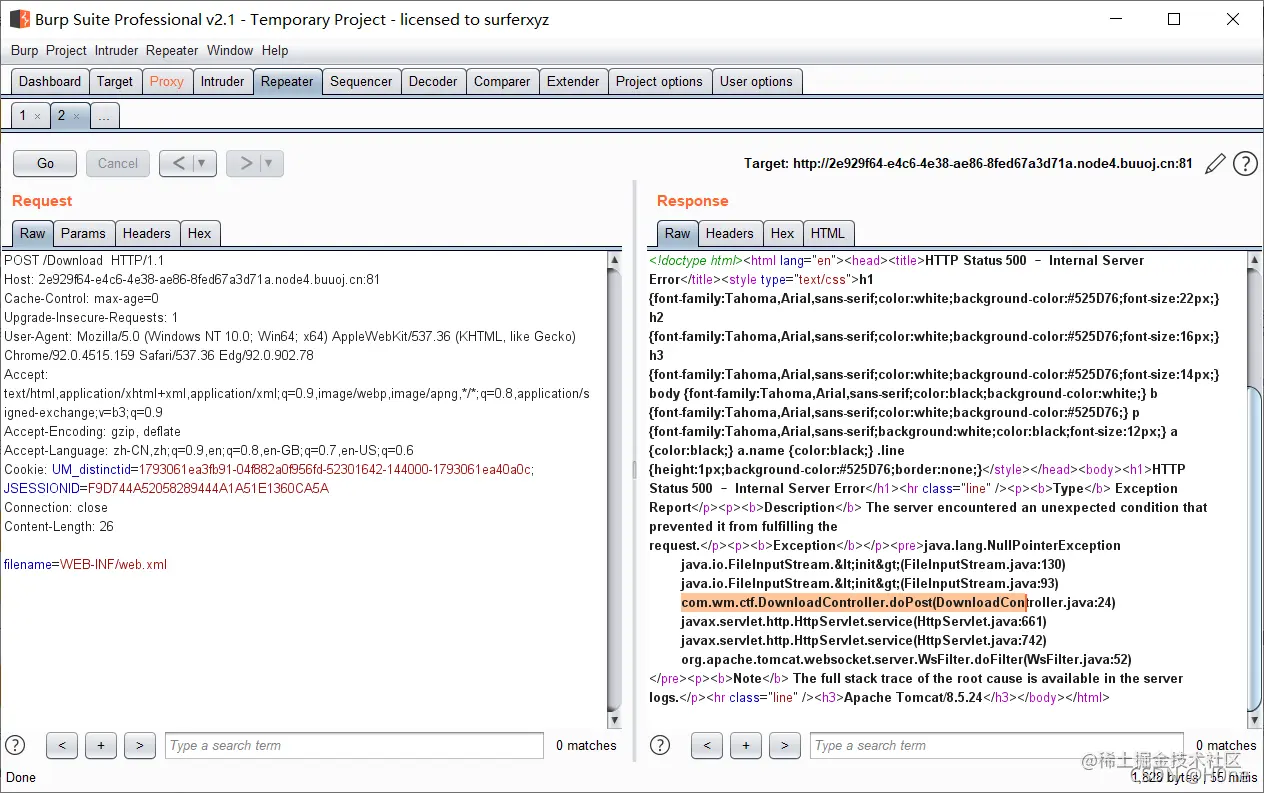Click Response scrollbar down arrow
1264x793 pixels.
(x=1254, y=721)
